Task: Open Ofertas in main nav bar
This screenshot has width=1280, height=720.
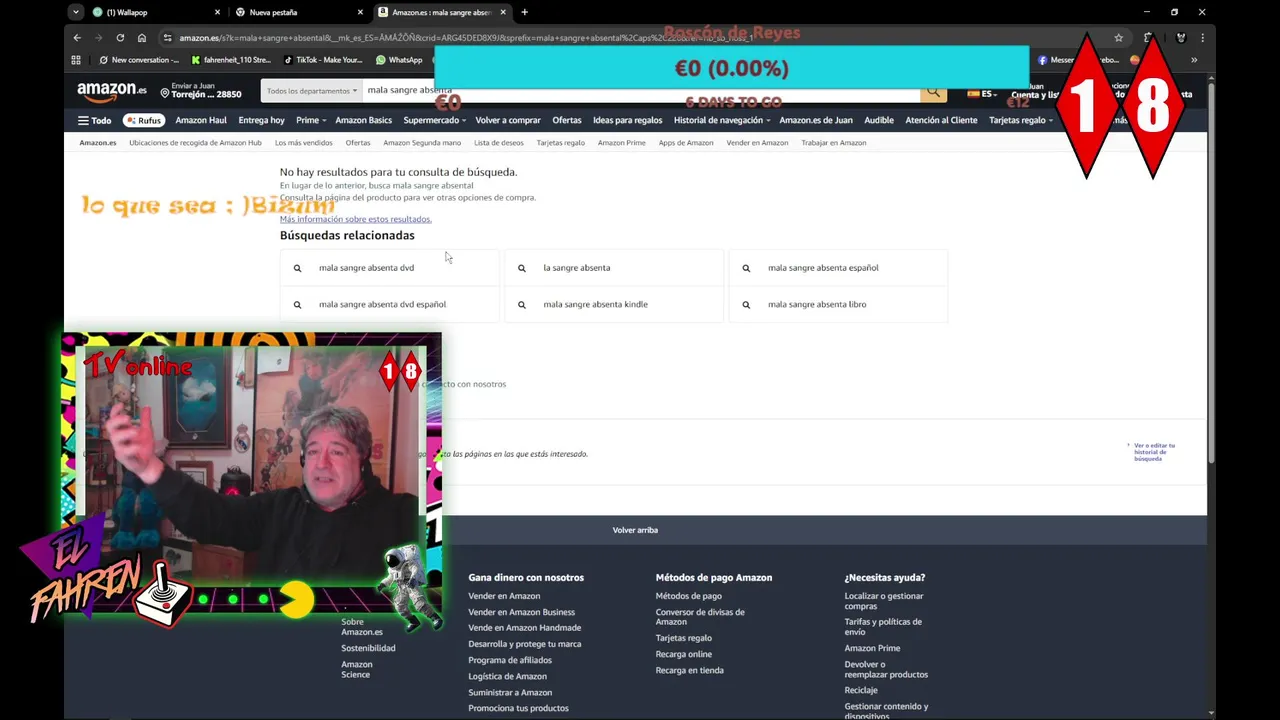Action: [x=567, y=120]
